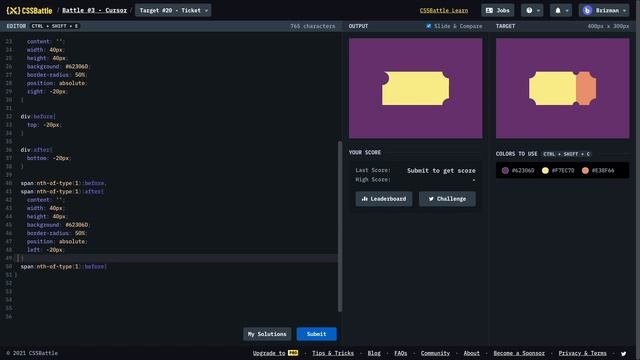Image resolution: width=640 pixels, height=360 pixels.
Task: Open the help question-mark menu
Action: [x=532, y=10]
